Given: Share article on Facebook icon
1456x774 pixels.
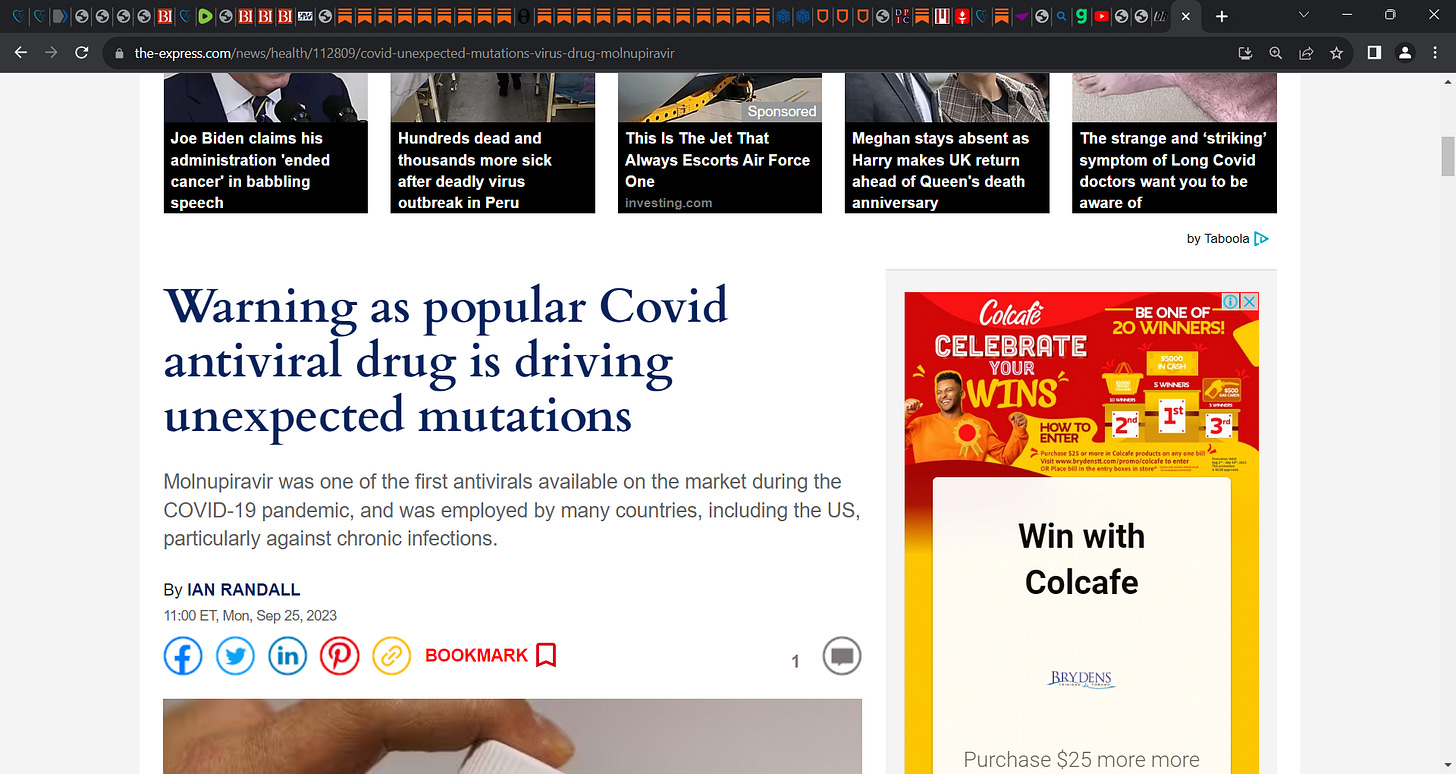Looking at the screenshot, I should tap(183, 656).
